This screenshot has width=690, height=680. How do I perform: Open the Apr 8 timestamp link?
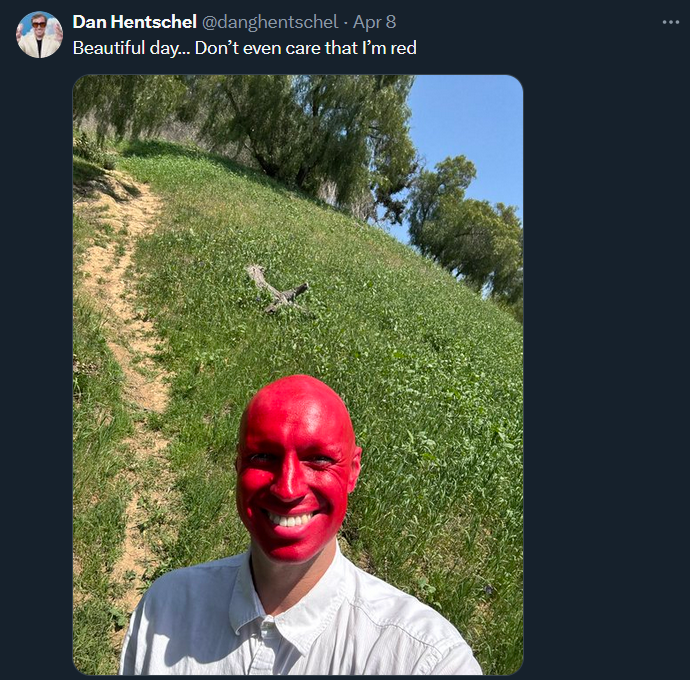[x=374, y=22]
